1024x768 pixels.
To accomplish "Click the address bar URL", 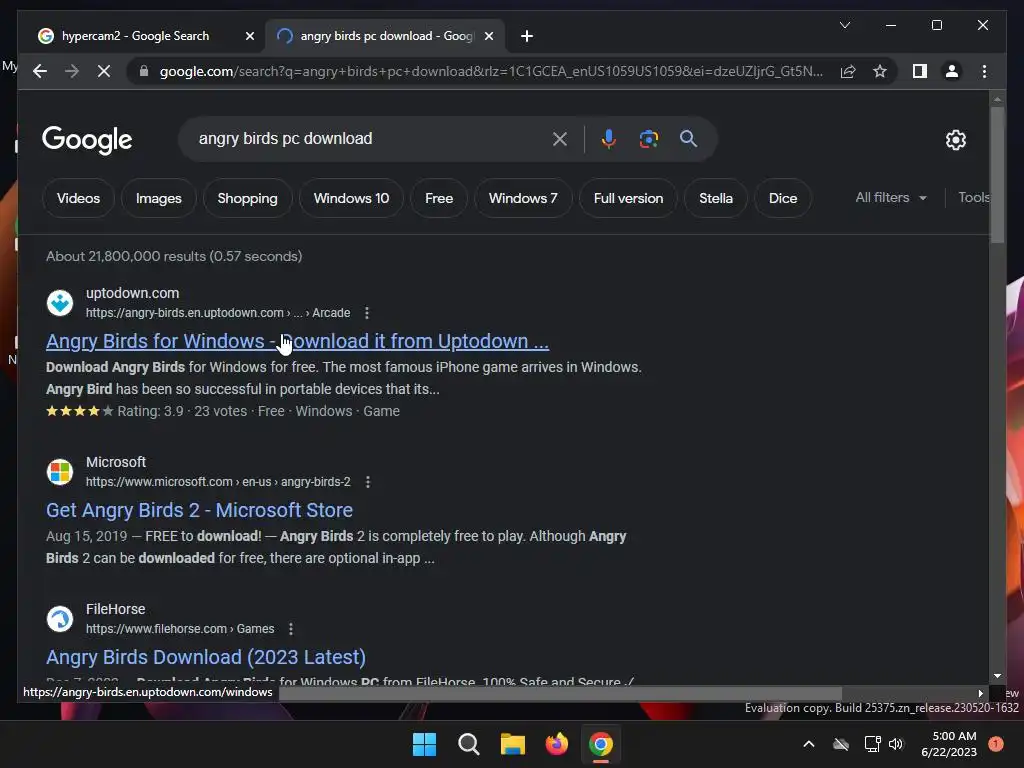I will (491, 71).
